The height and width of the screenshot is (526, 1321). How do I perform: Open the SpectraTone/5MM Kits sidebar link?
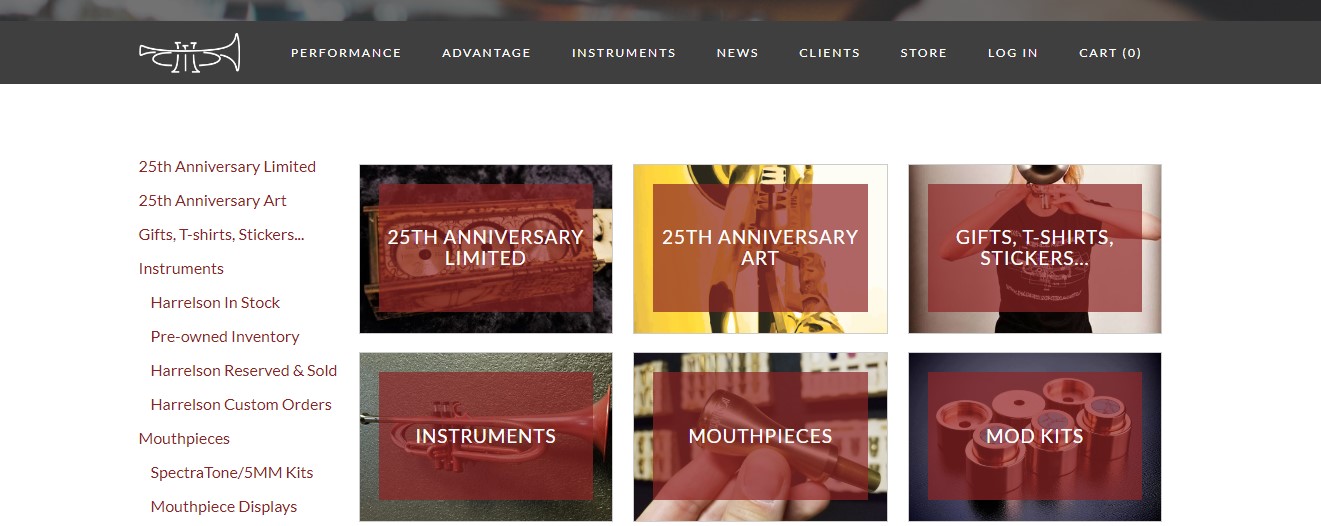click(232, 473)
